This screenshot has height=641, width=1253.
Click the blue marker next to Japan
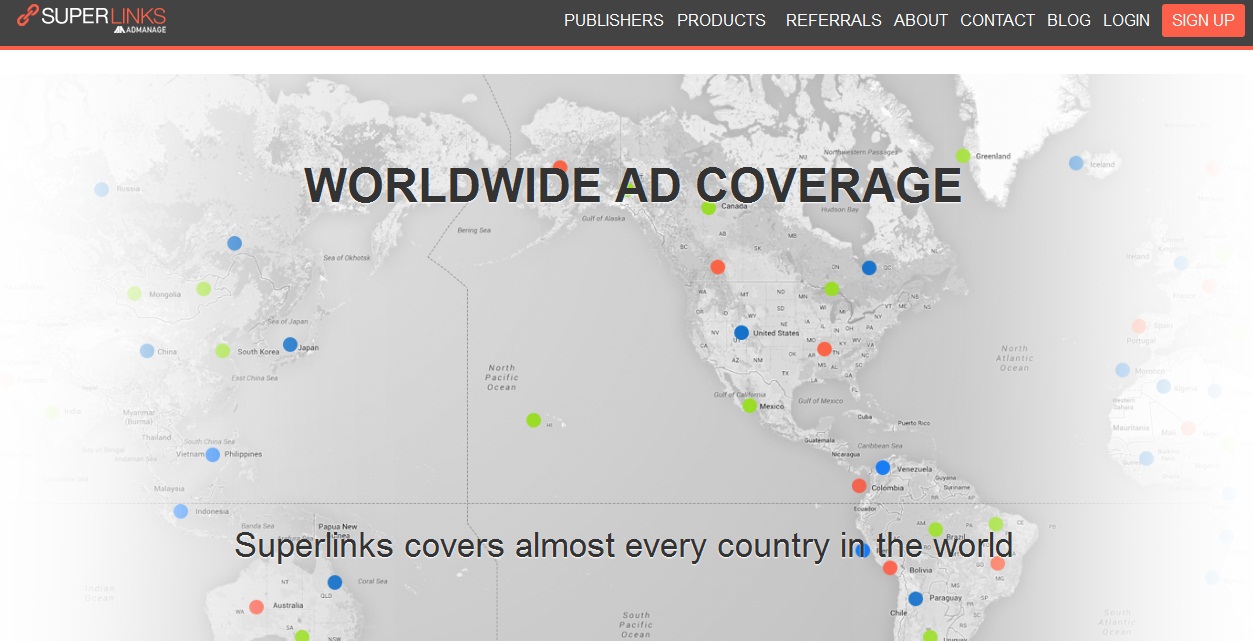(290, 344)
